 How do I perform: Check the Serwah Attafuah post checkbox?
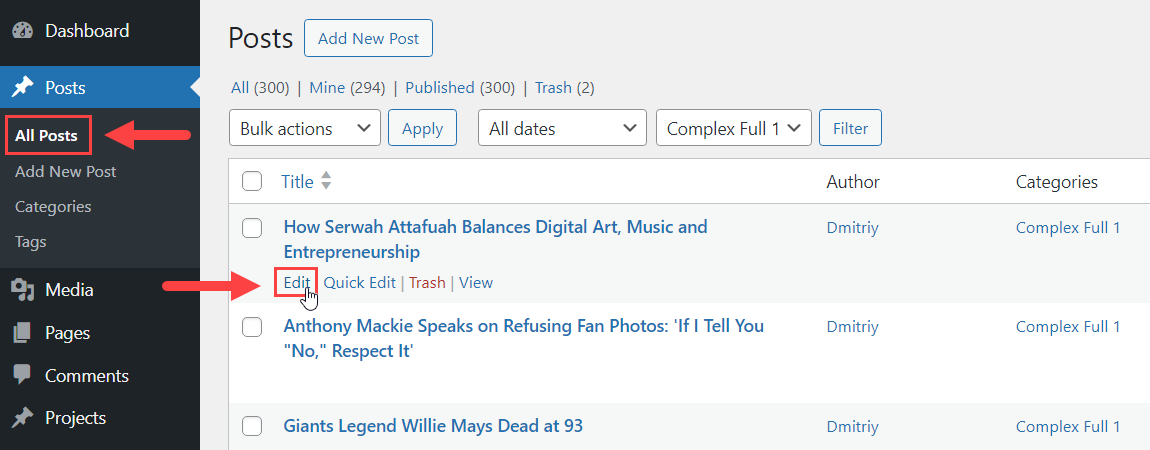tap(252, 228)
